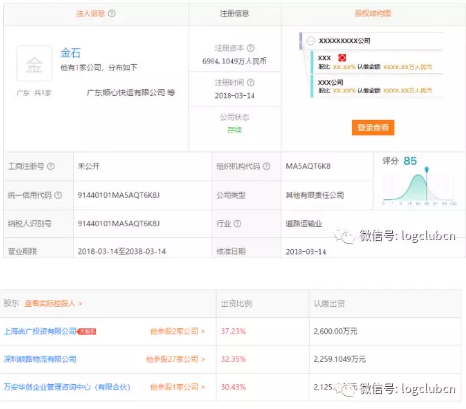The height and width of the screenshot is (409, 466).
Task: Expand 他参股1家公司 link
Action: 178,387
